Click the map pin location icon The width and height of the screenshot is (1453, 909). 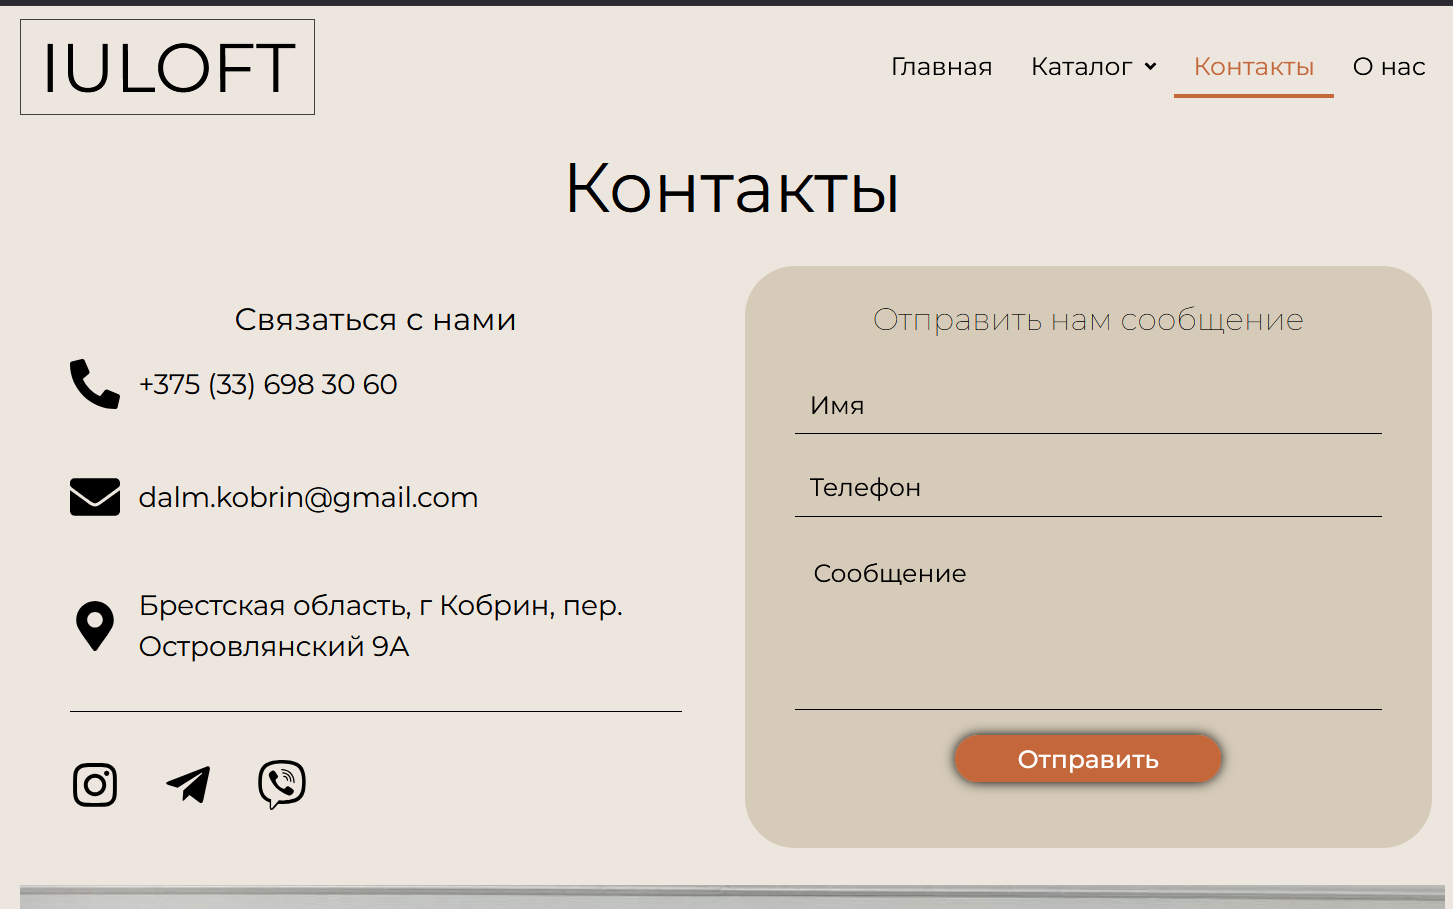tap(95, 626)
